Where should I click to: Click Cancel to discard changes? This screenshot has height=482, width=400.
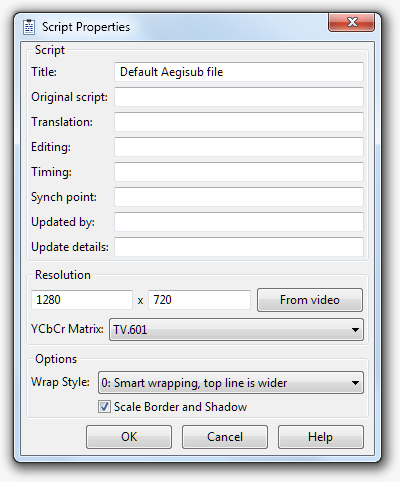pos(225,437)
